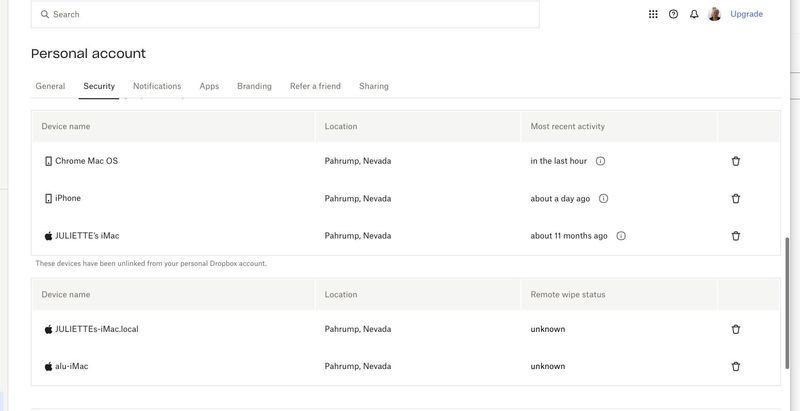
Task: Select the Notifications tab
Action: coord(157,86)
